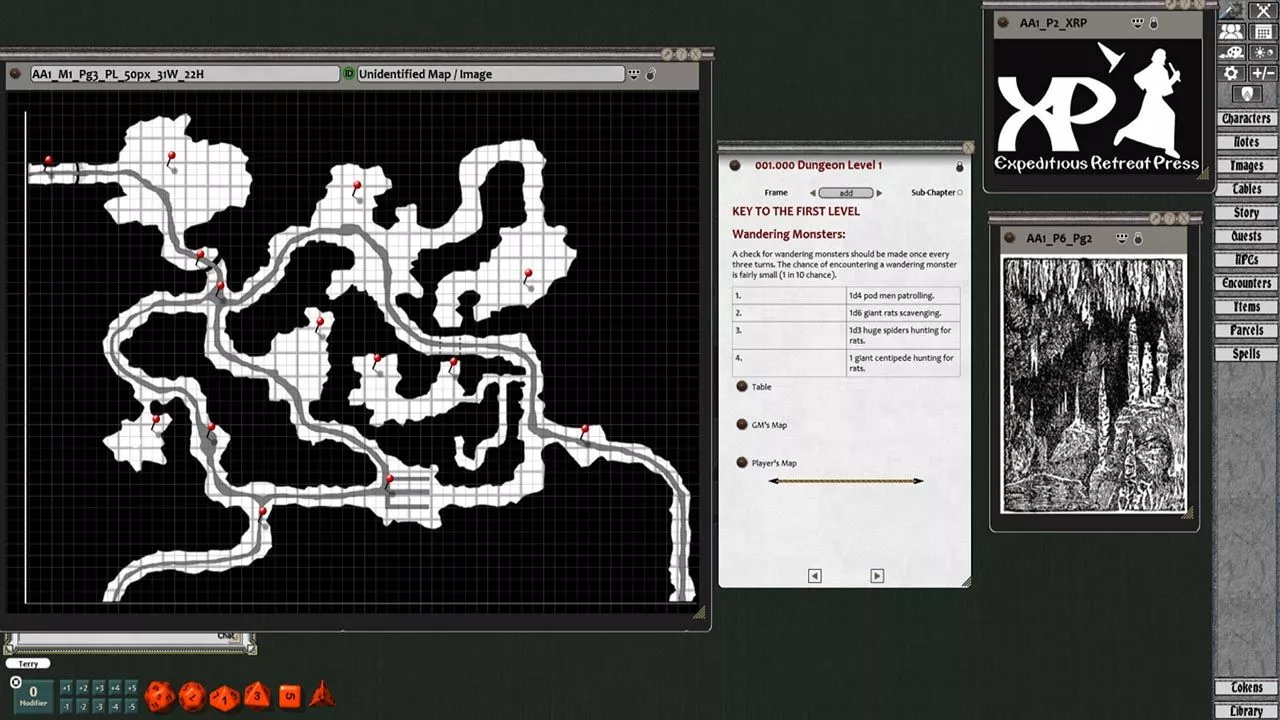Viewport: 1280px width, 720px height.
Task: Go to previous story page arrow
Action: pos(814,575)
